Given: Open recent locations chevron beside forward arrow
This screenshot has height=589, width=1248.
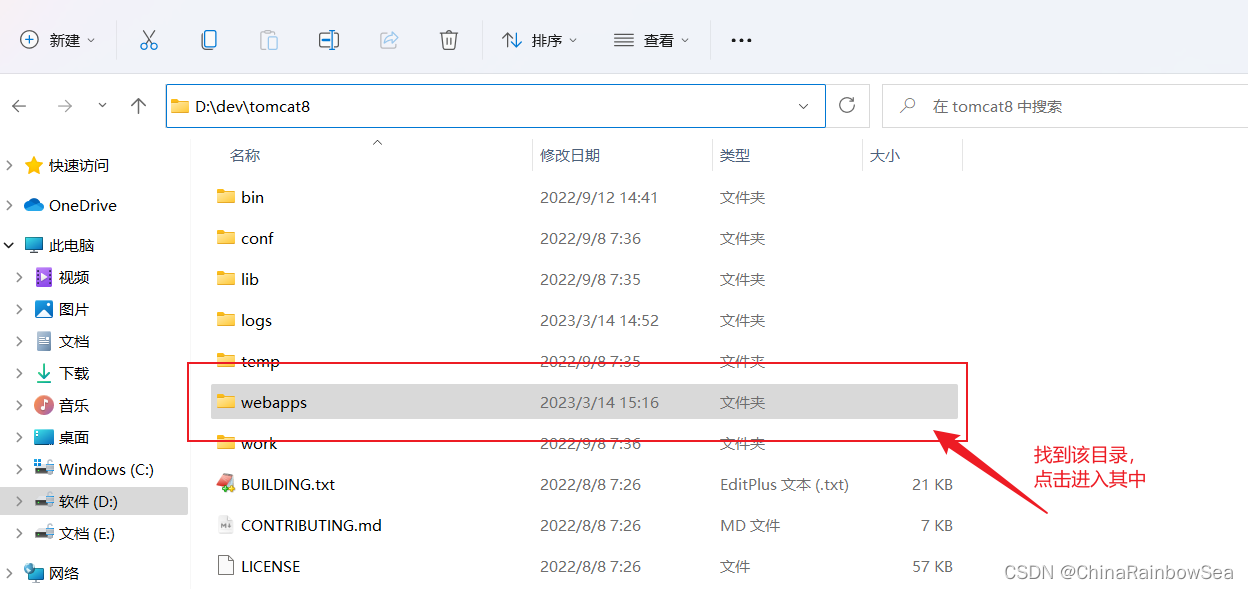Looking at the screenshot, I should click(102, 106).
